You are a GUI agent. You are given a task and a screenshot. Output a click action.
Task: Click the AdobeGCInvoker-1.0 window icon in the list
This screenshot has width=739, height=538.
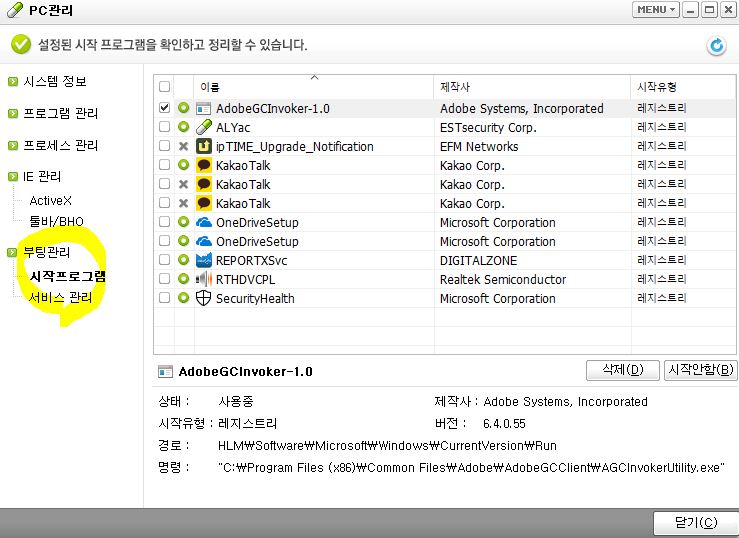(203, 109)
